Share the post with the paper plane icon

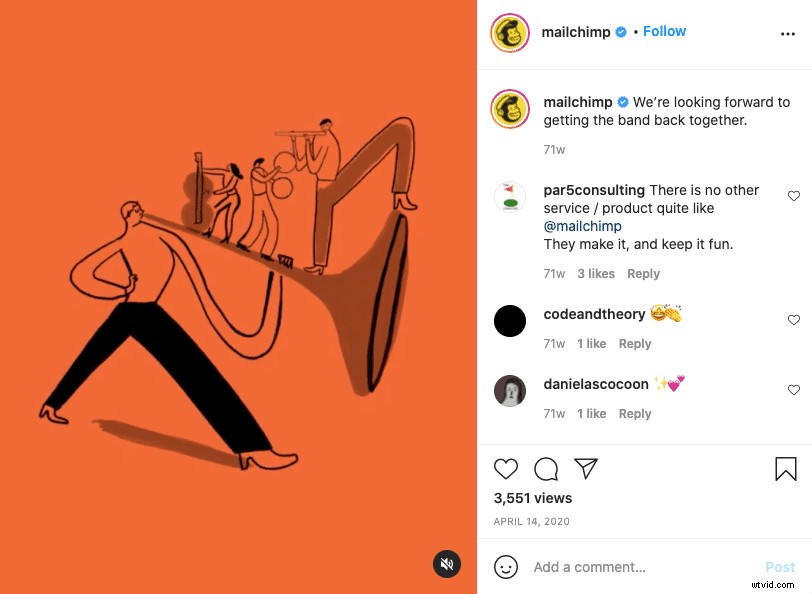click(x=586, y=468)
